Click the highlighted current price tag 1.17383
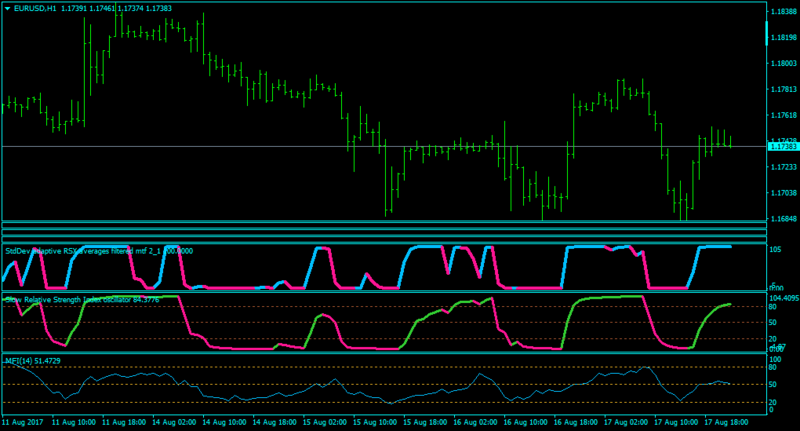The height and width of the screenshot is (431, 800). (x=783, y=146)
